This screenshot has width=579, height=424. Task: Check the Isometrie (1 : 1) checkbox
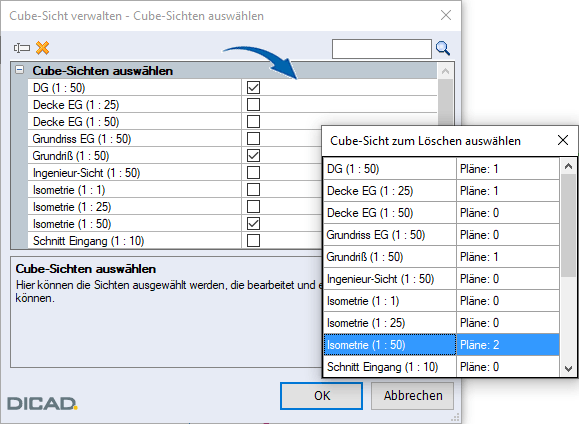(253, 189)
